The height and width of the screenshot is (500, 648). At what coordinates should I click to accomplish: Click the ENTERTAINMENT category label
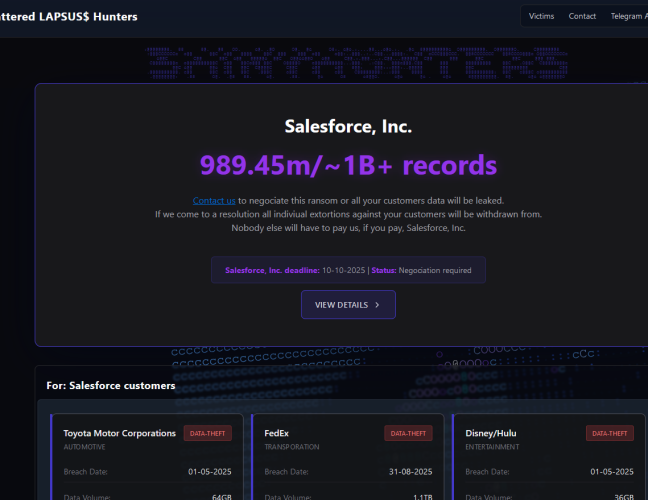tap(493, 447)
